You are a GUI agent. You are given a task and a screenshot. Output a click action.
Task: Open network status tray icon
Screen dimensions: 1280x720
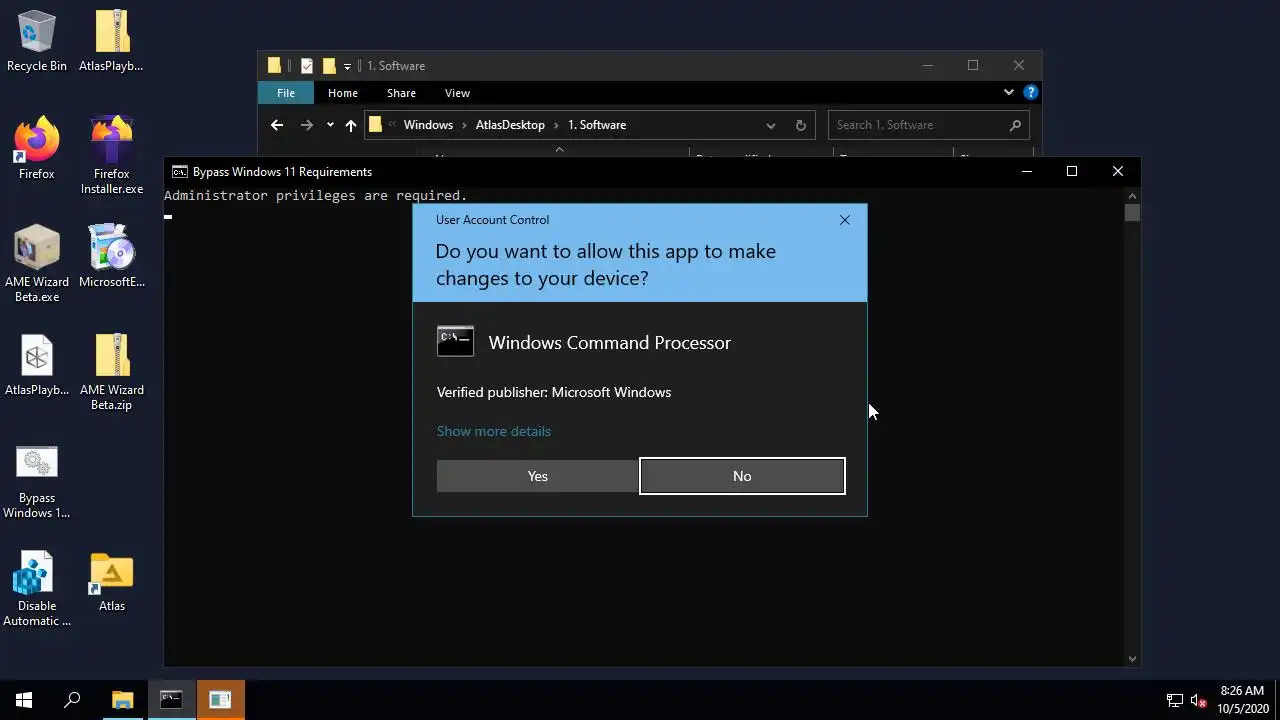click(x=1175, y=700)
